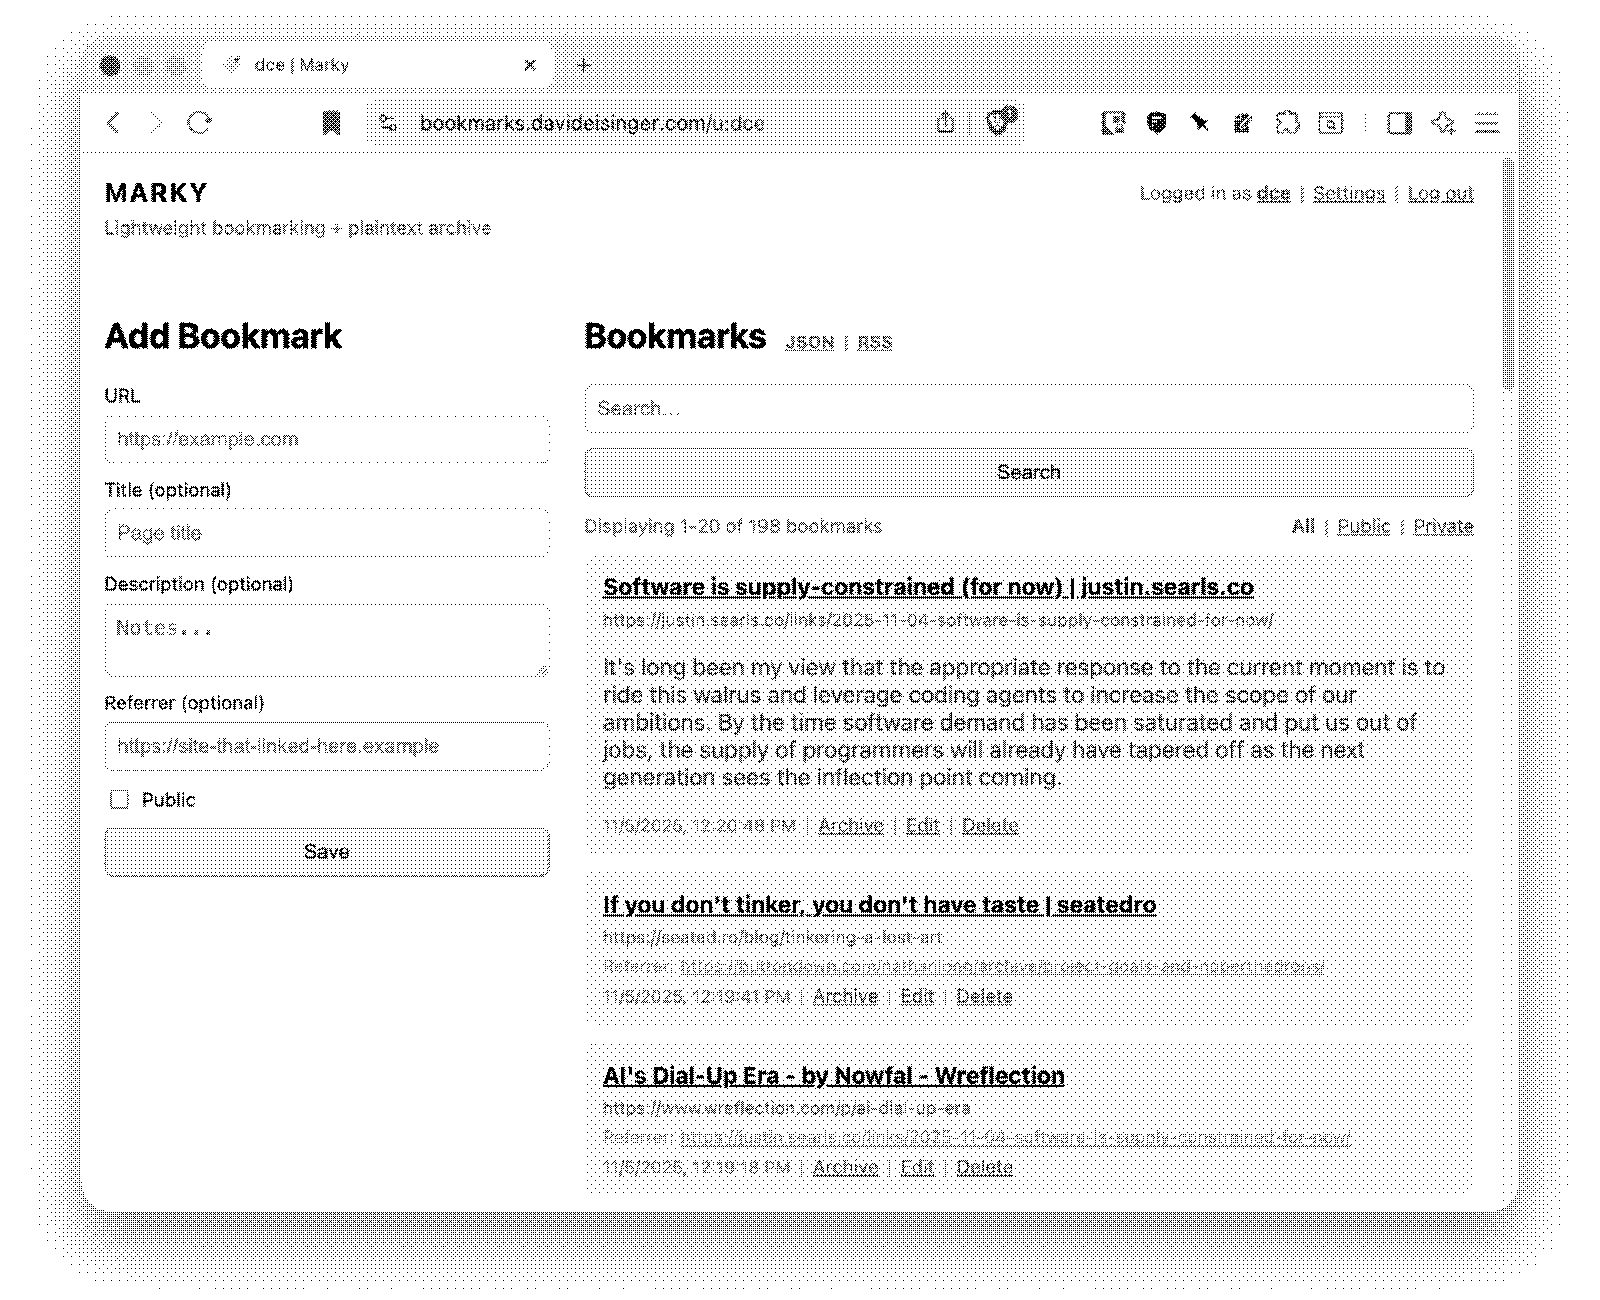Reload the page with the refresh icon
The image size is (1600, 1300).
[x=200, y=123]
